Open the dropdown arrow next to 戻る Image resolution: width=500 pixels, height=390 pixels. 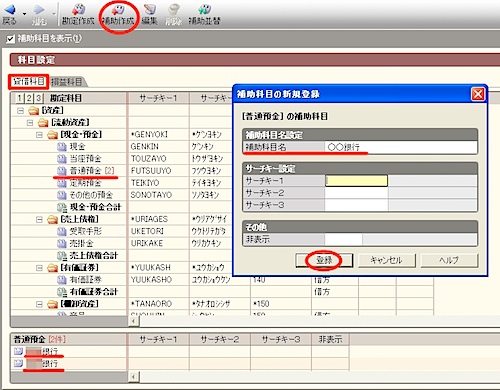coord(24,14)
